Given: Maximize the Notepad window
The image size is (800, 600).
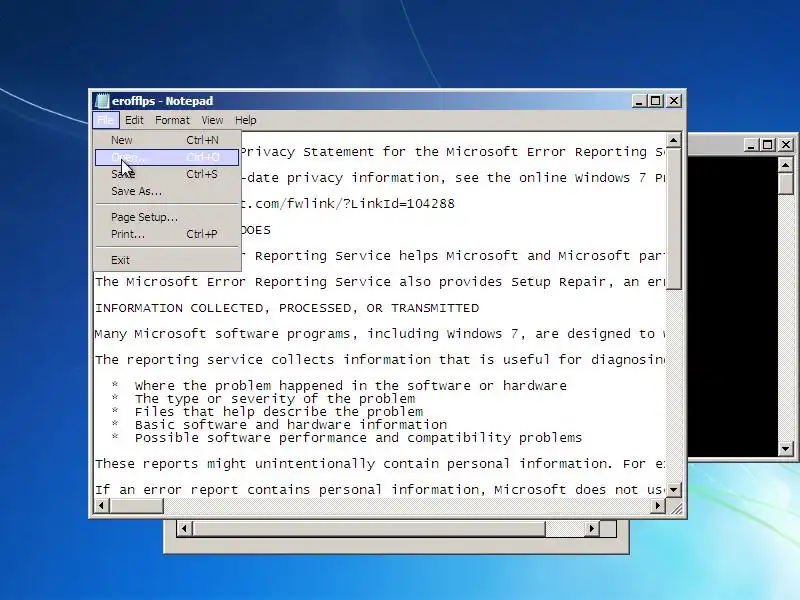Looking at the screenshot, I should pyautogui.click(x=656, y=101).
